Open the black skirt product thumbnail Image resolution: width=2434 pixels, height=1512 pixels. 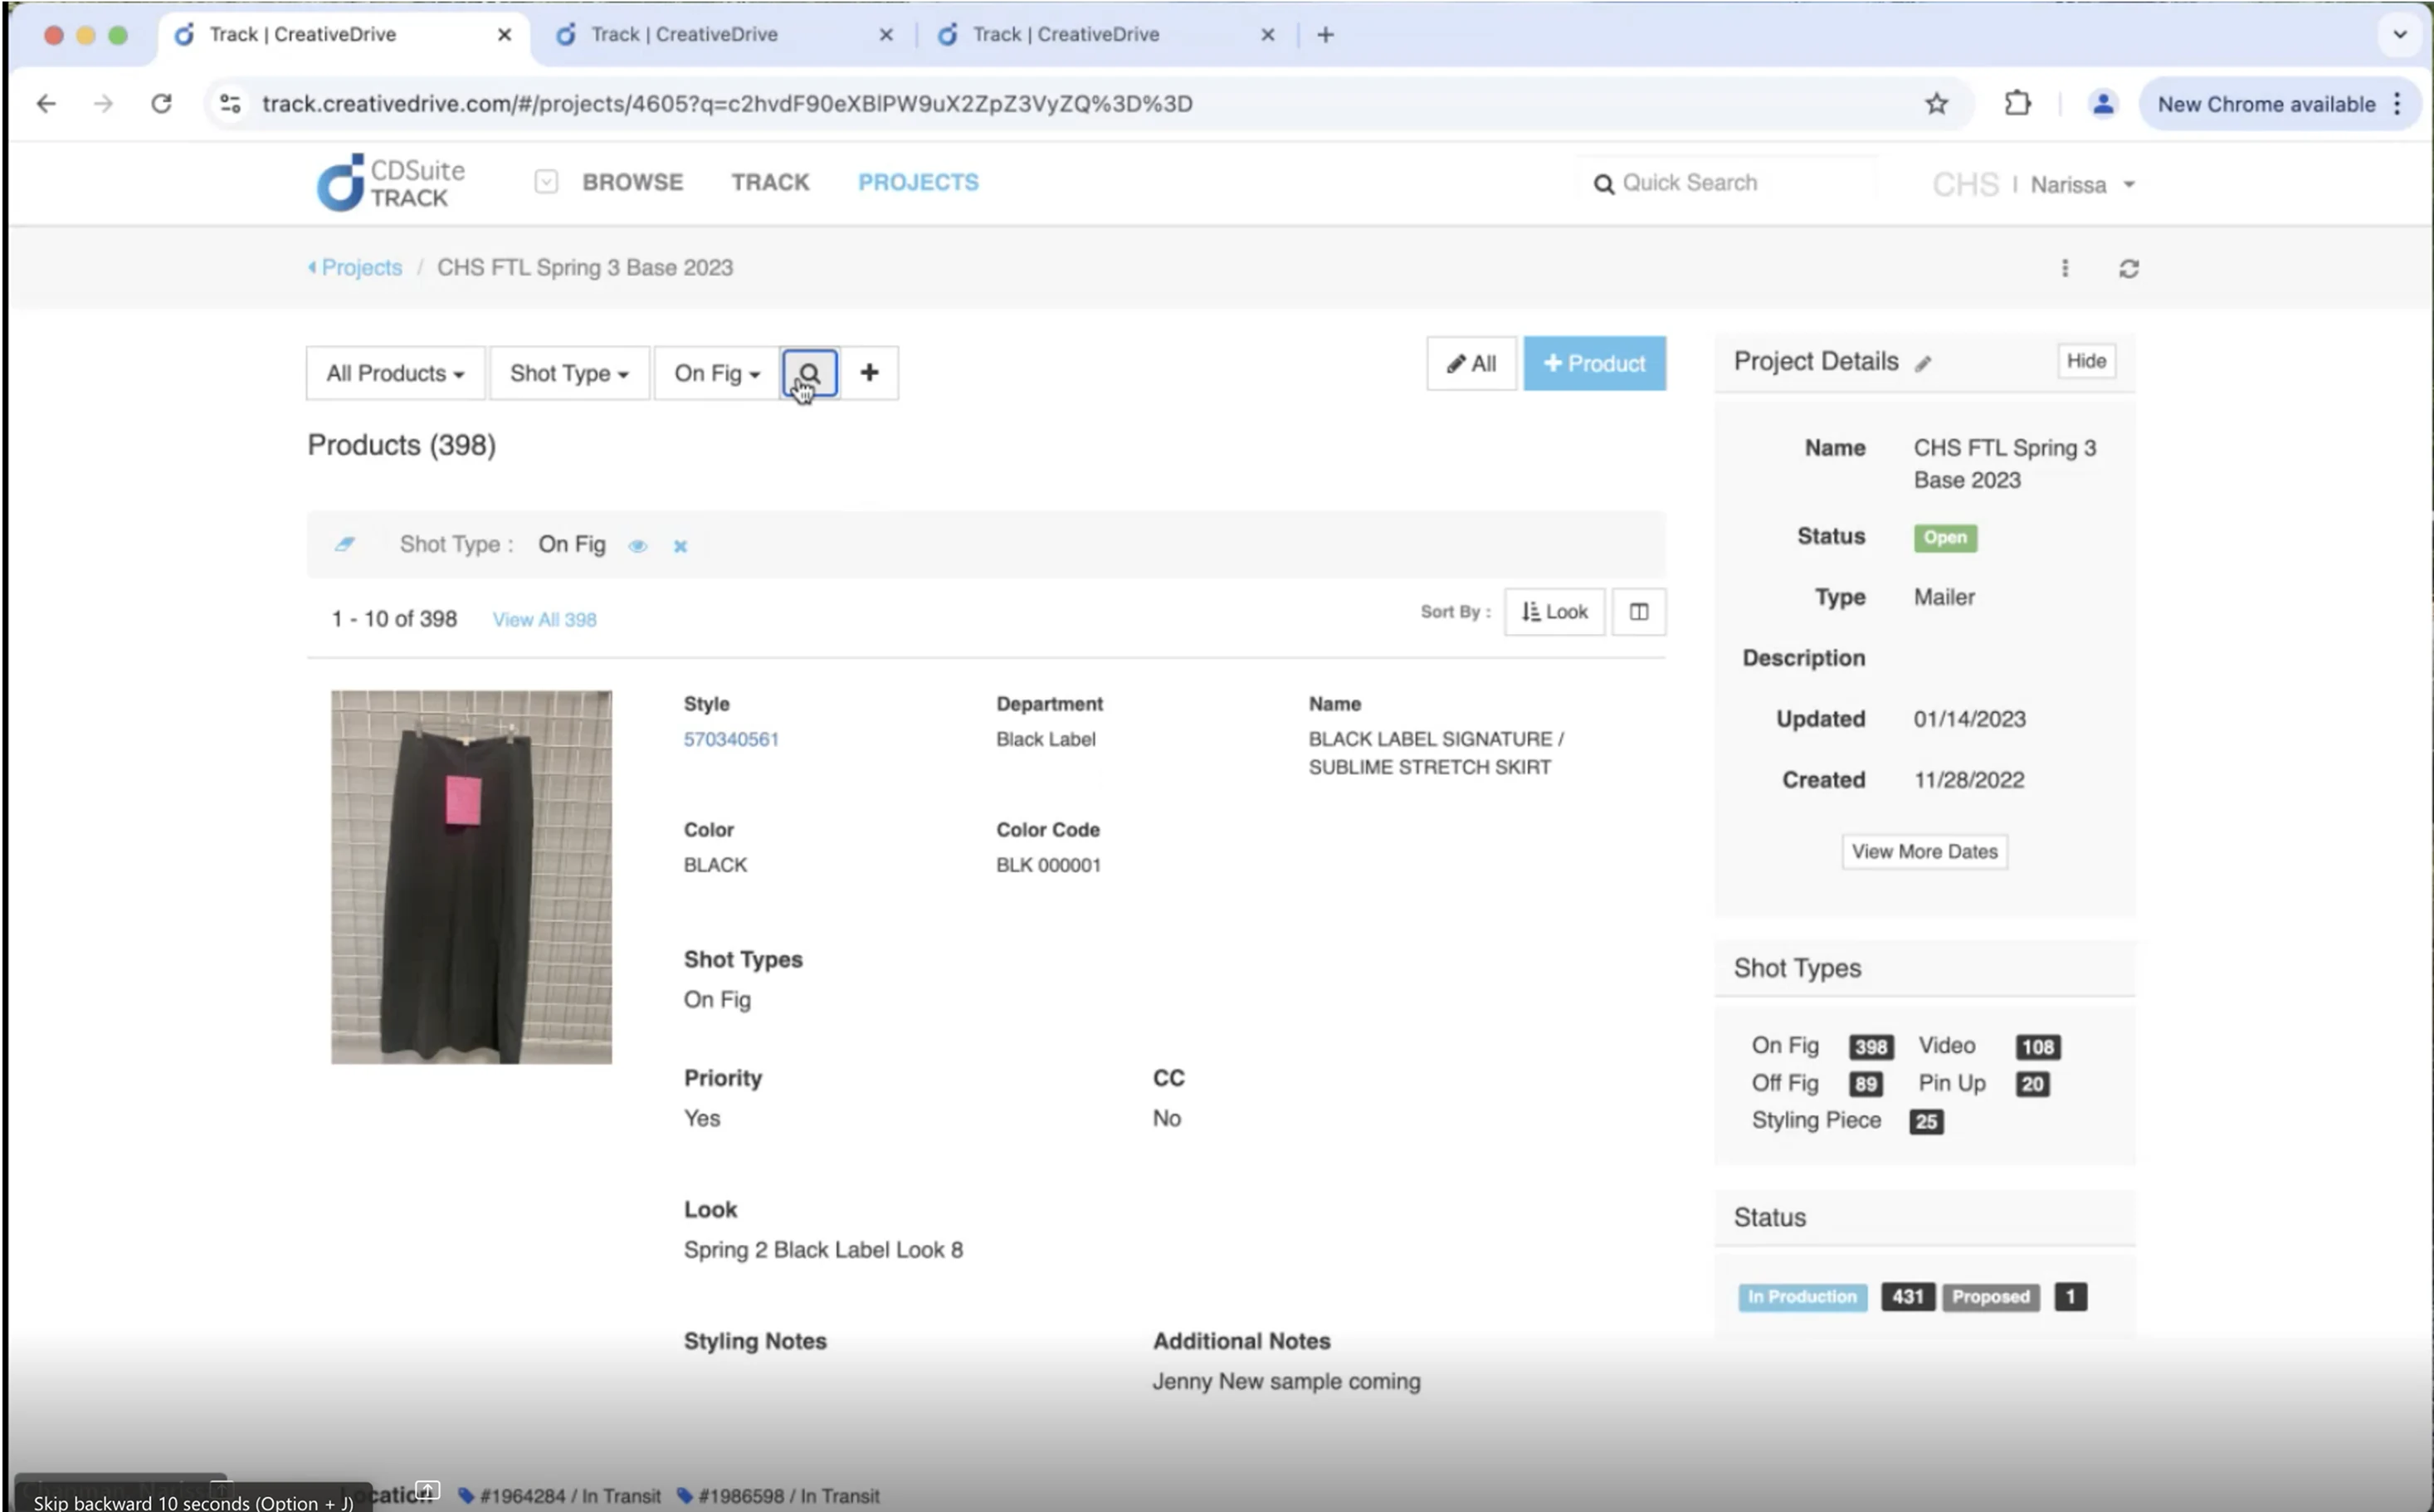click(x=471, y=877)
